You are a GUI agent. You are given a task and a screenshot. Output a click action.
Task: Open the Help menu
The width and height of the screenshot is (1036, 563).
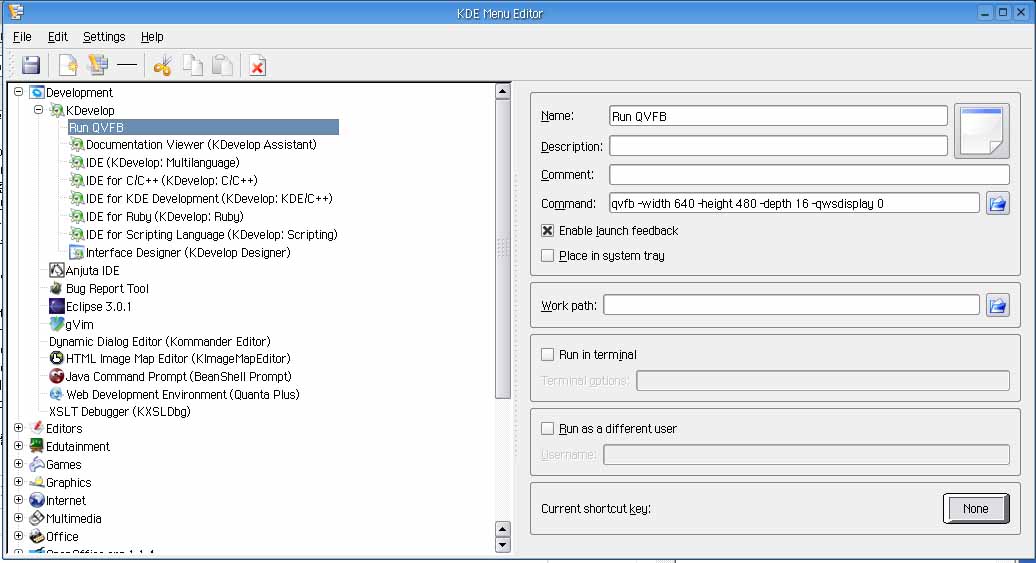(152, 37)
